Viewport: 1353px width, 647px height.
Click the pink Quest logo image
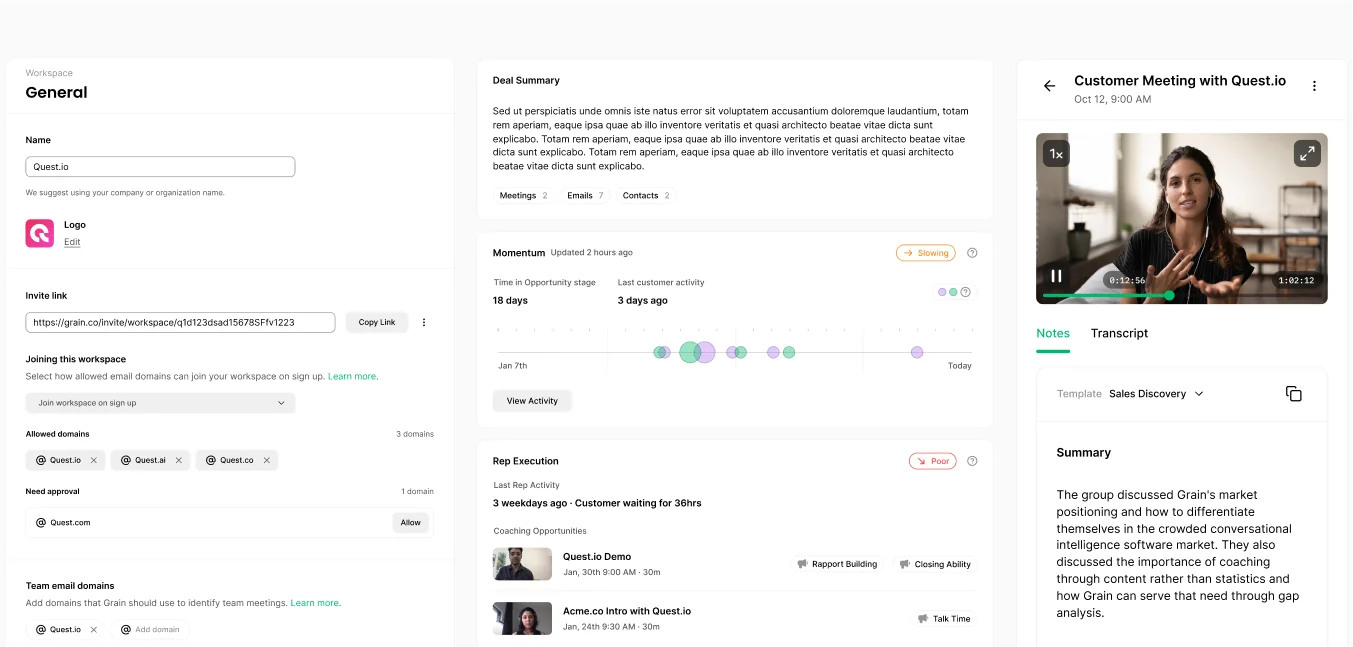coord(39,233)
